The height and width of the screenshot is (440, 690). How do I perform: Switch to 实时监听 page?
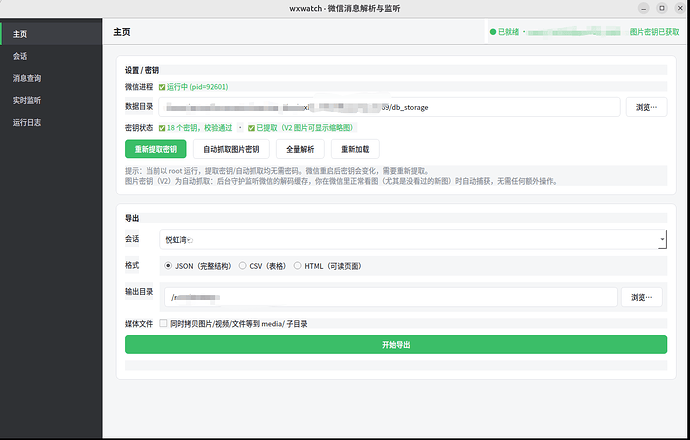tap(51, 100)
